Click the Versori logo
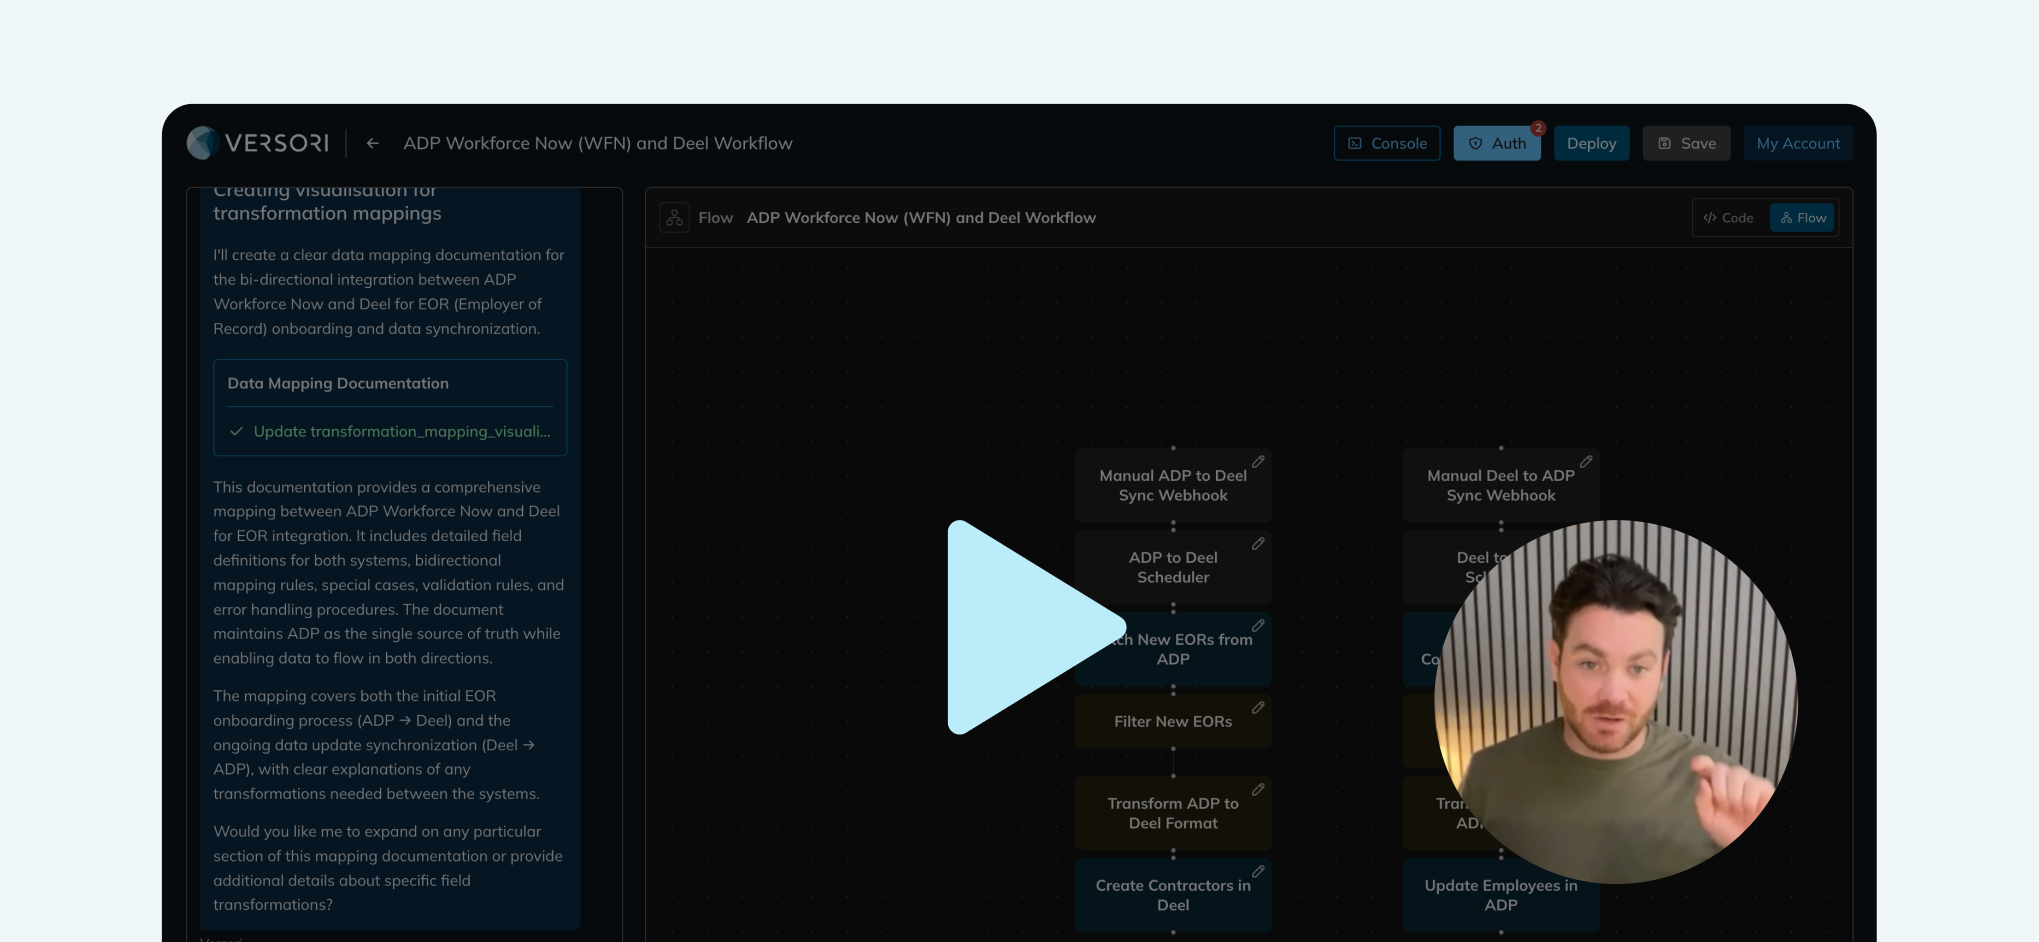 [258, 143]
